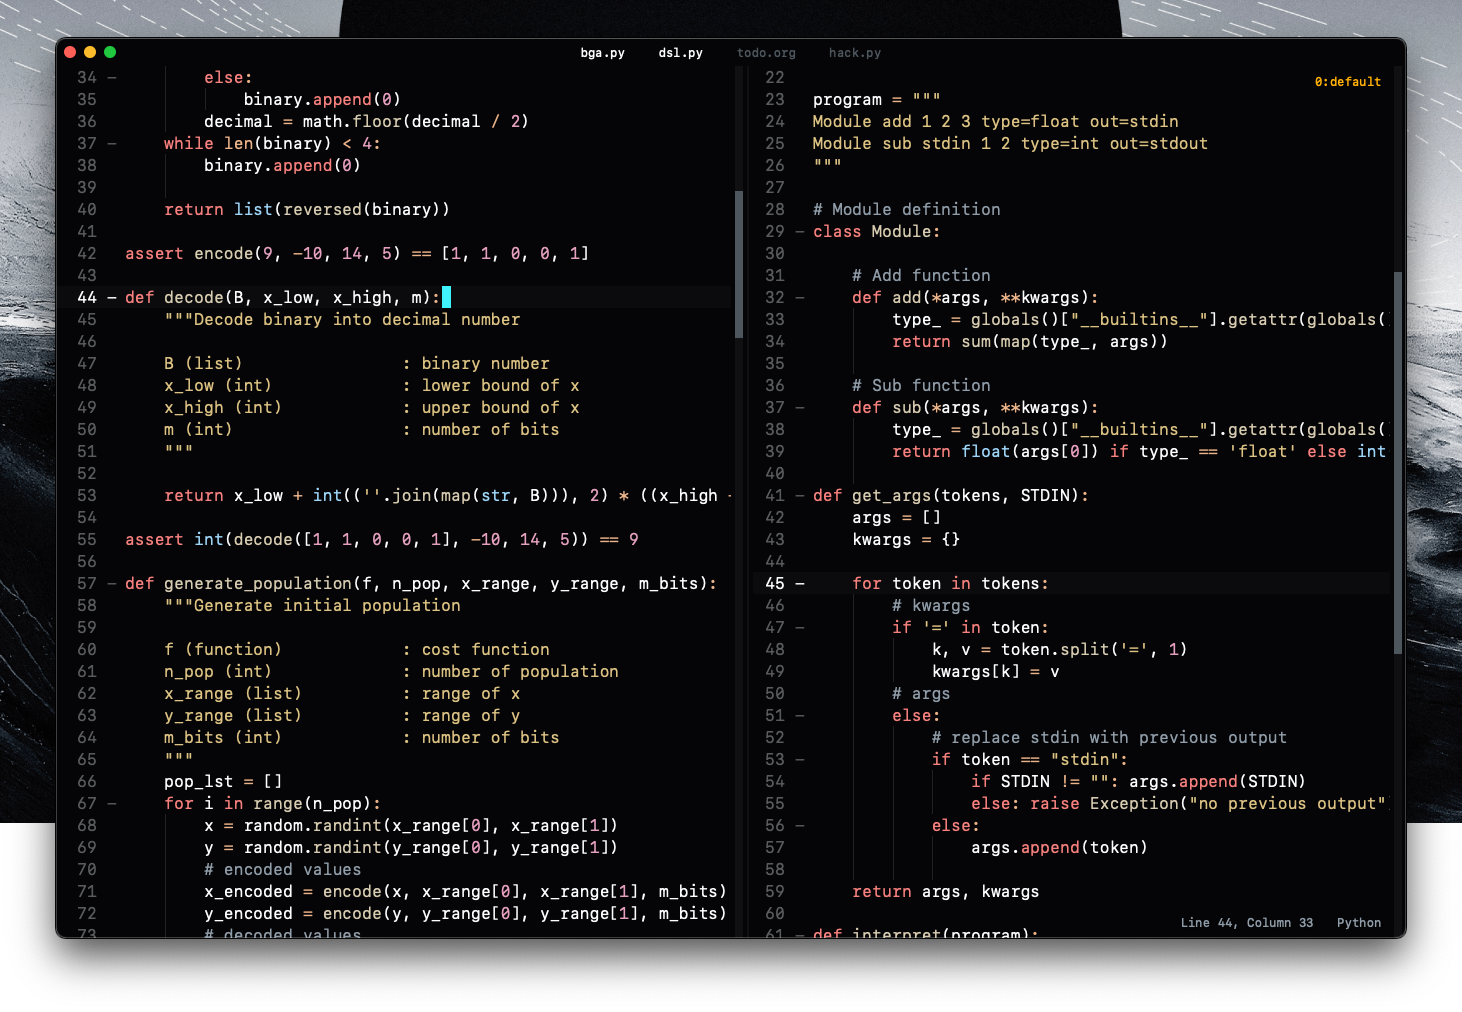Screen dimensions: 1462x1012
Task: Click the right pane vertical scrollbar thumb
Action: [x=1397, y=462]
